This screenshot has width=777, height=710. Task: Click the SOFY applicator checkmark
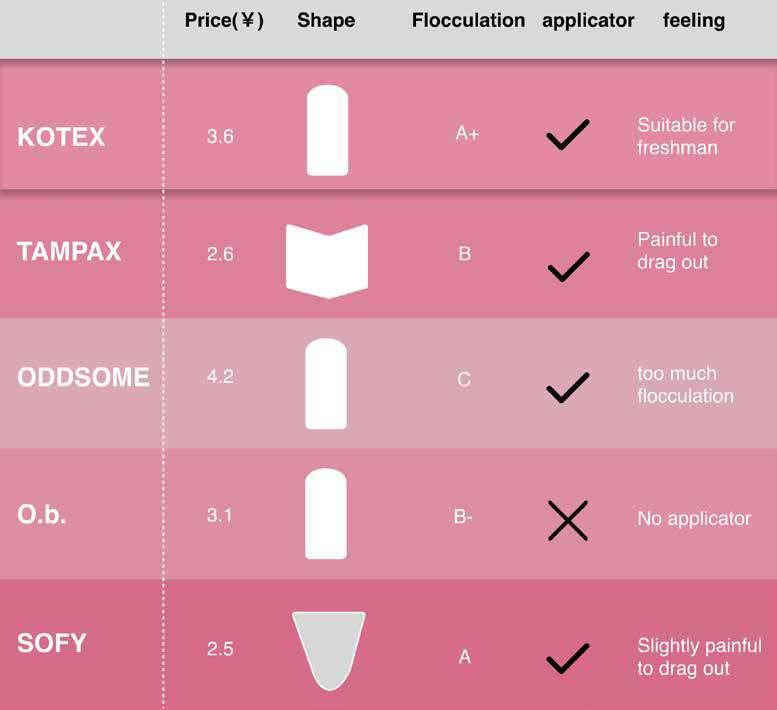coord(568,659)
